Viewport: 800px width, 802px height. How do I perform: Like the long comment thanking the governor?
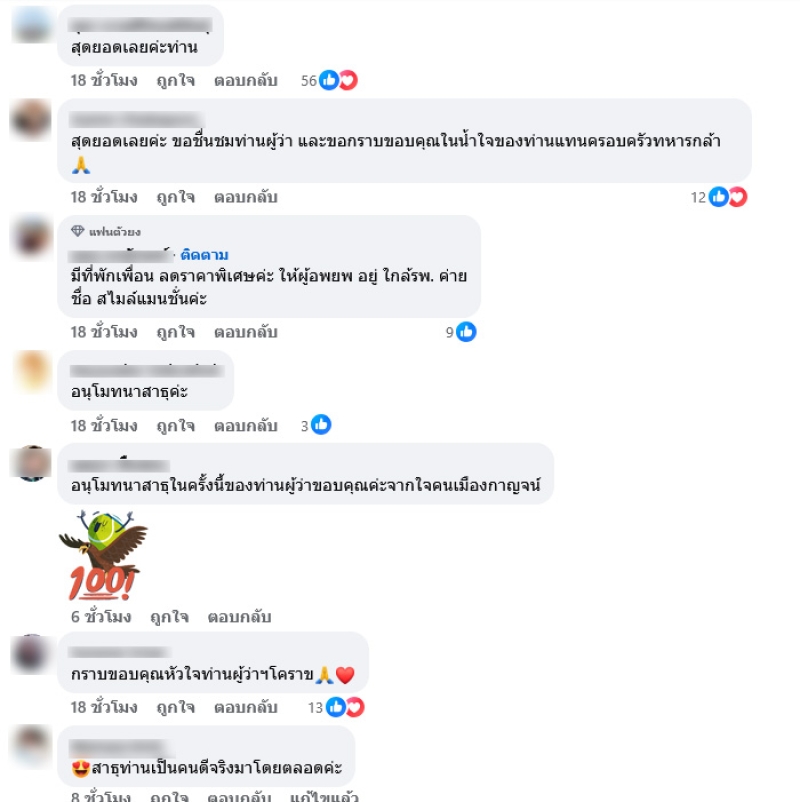click(175, 197)
